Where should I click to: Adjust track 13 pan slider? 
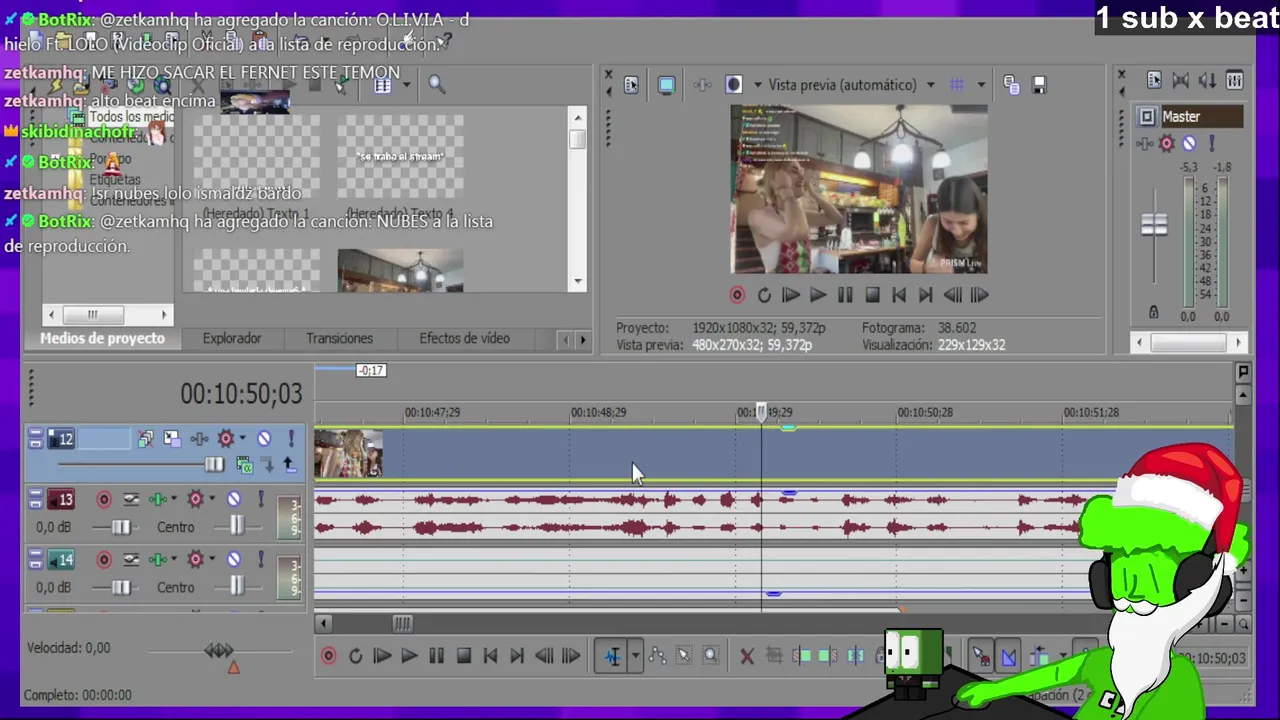(236, 527)
